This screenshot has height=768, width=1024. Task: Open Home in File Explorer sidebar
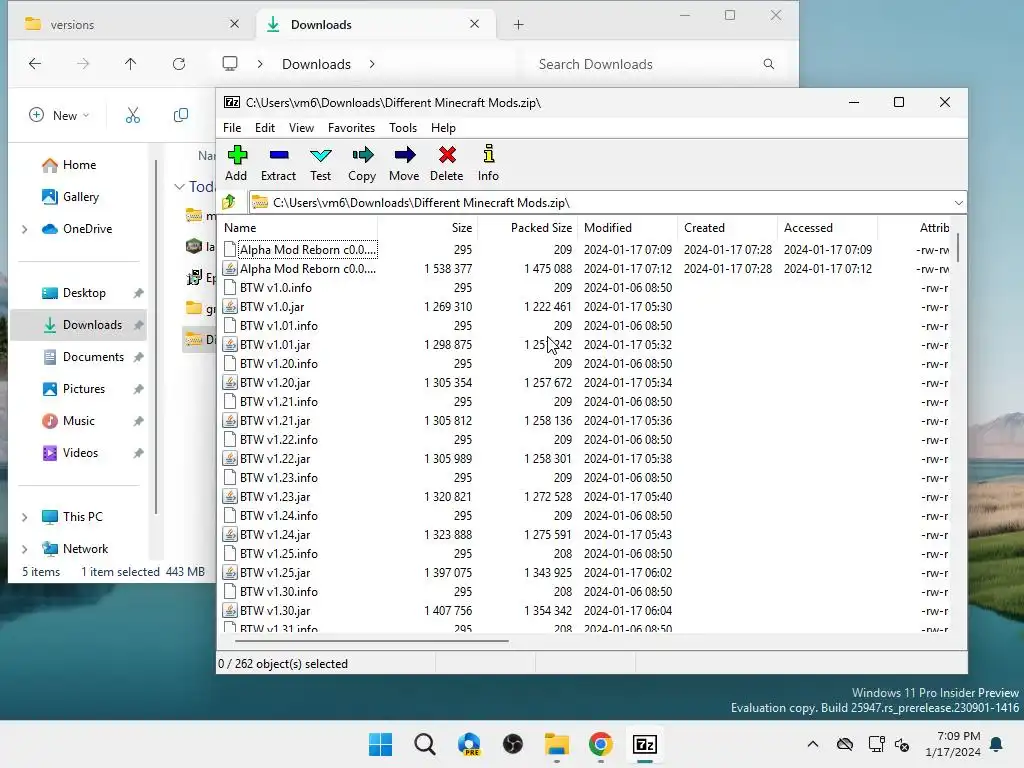tap(69, 165)
